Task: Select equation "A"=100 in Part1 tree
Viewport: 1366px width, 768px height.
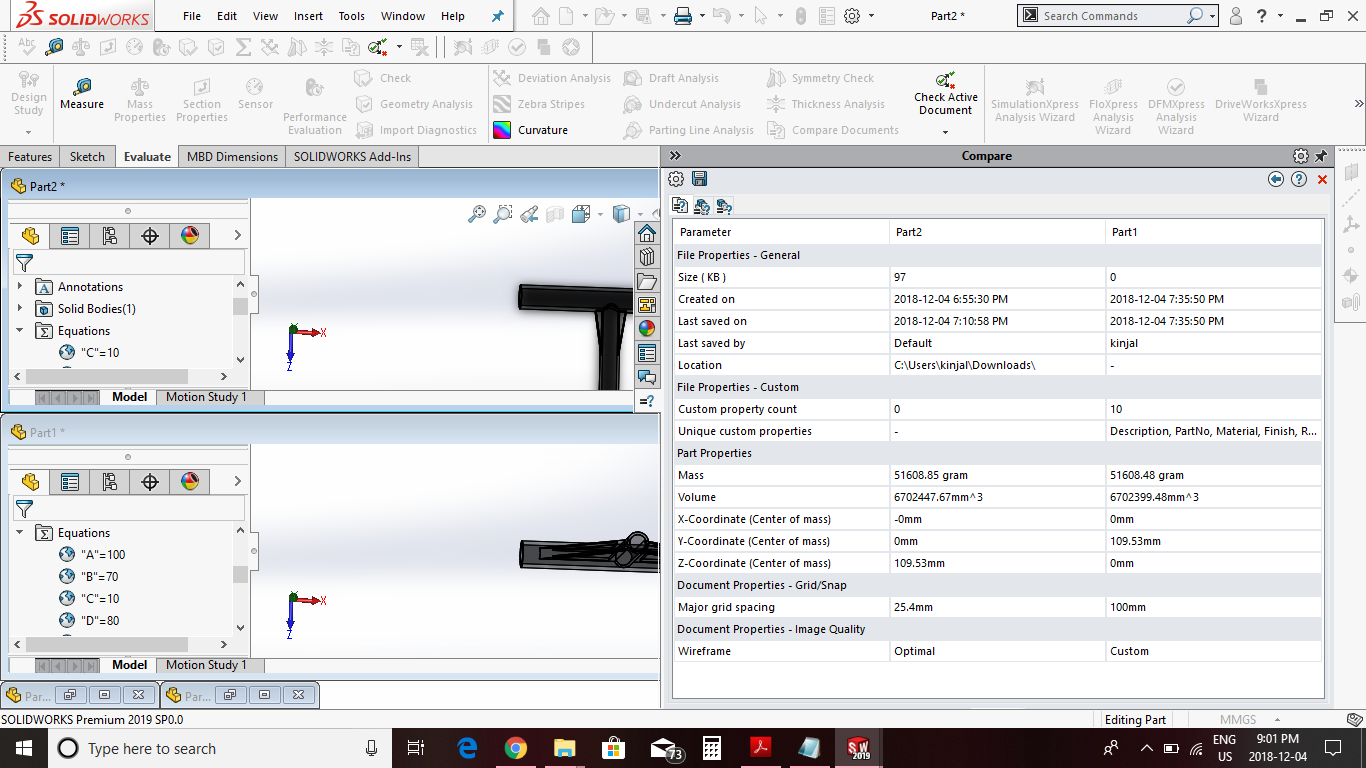Action: pyautogui.click(x=103, y=555)
